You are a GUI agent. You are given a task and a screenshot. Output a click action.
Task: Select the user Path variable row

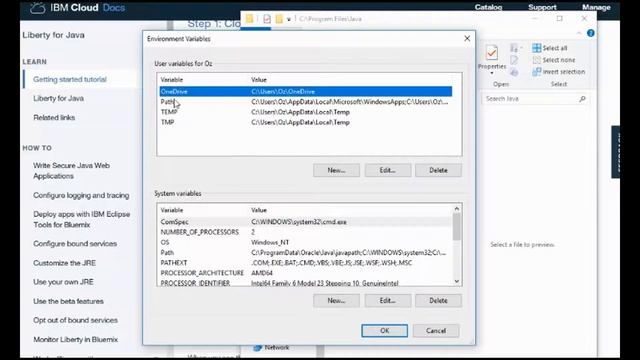pyautogui.click(x=305, y=102)
